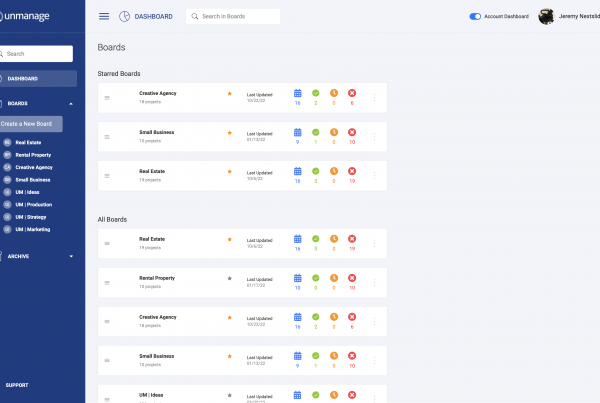Click the SUPPORT link in the sidebar
Image resolution: width=600 pixels, height=403 pixels.
pos(17,384)
